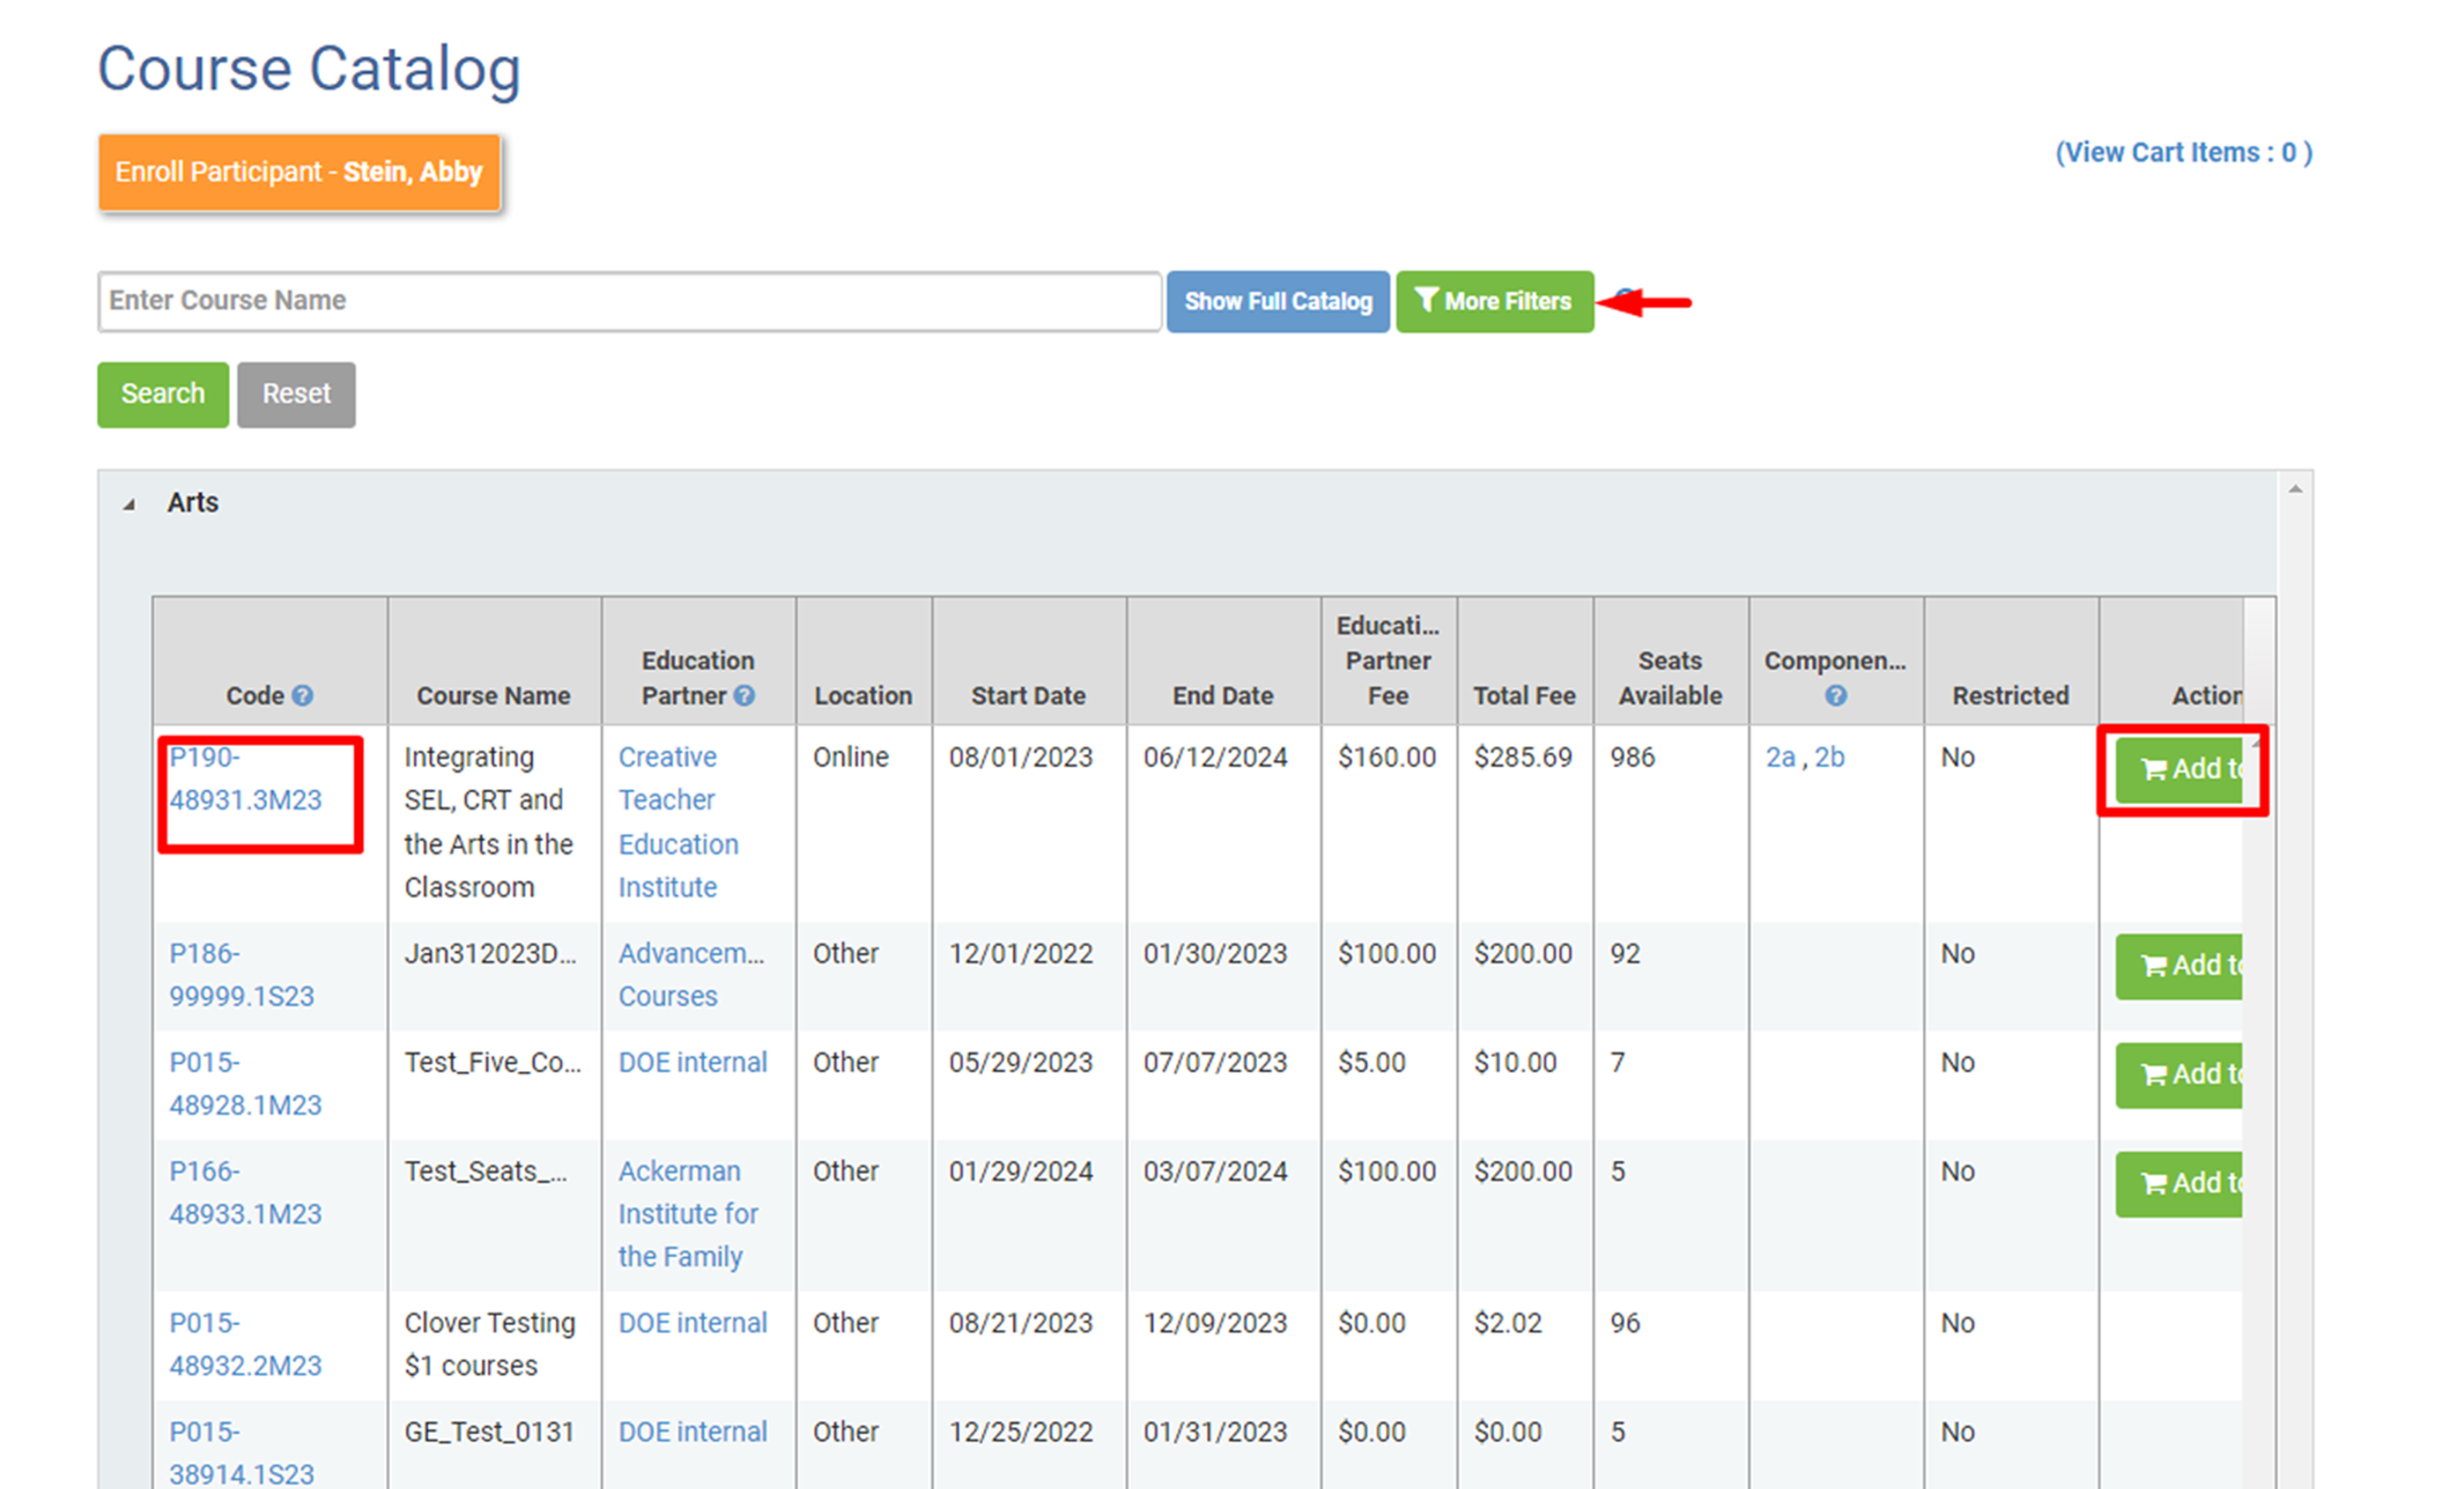Select course name Jan312023D...

click(x=490, y=953)
